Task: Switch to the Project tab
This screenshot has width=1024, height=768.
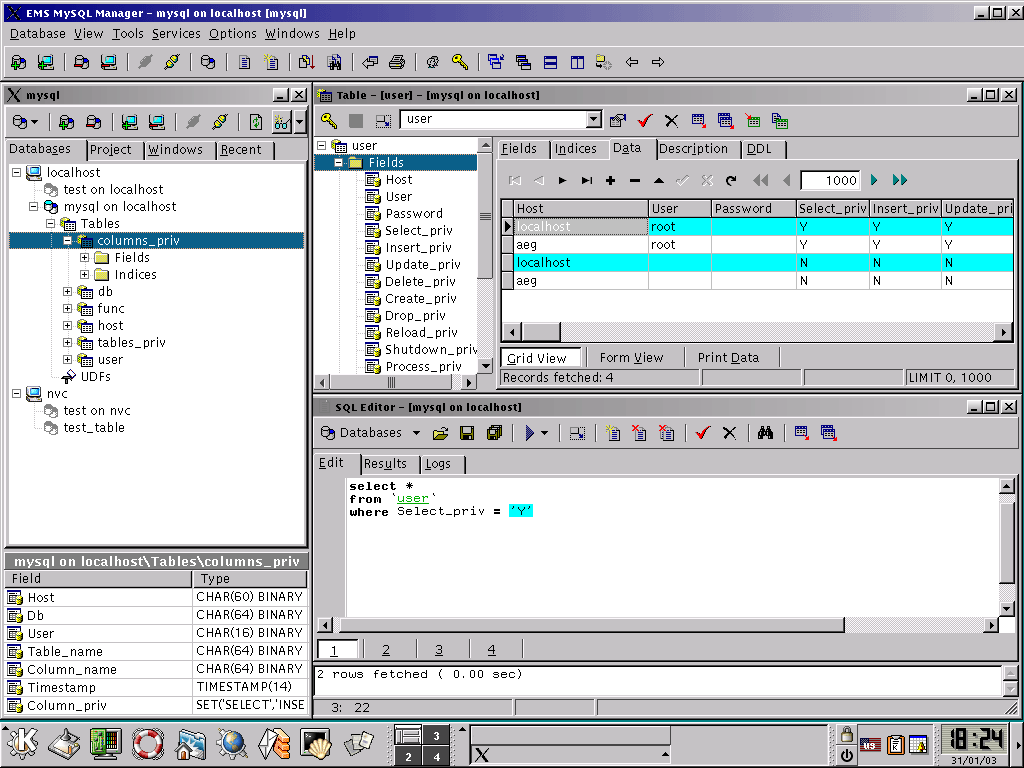Action: [x=111, y=150]
